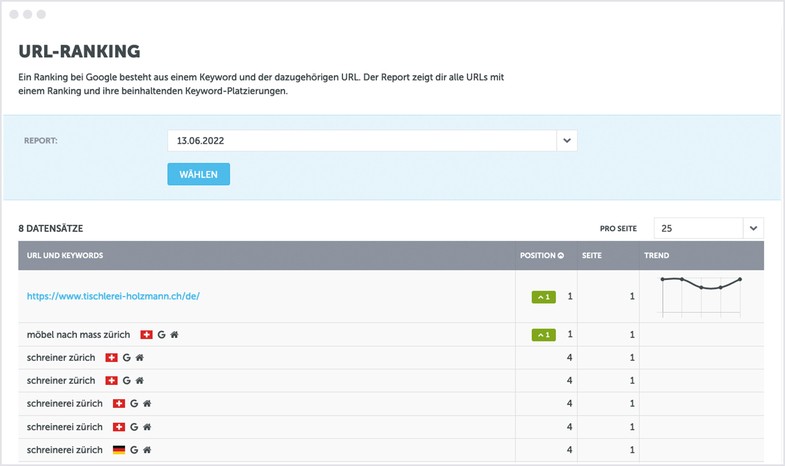
Task: Click Swiss flag in möbel nach mass zürich row
Action: 146,334
